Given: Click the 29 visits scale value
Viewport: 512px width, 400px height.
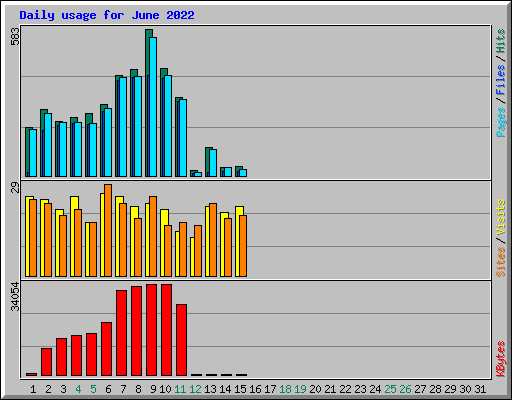Looking at the screenshot, I should (x=15, y=188).
